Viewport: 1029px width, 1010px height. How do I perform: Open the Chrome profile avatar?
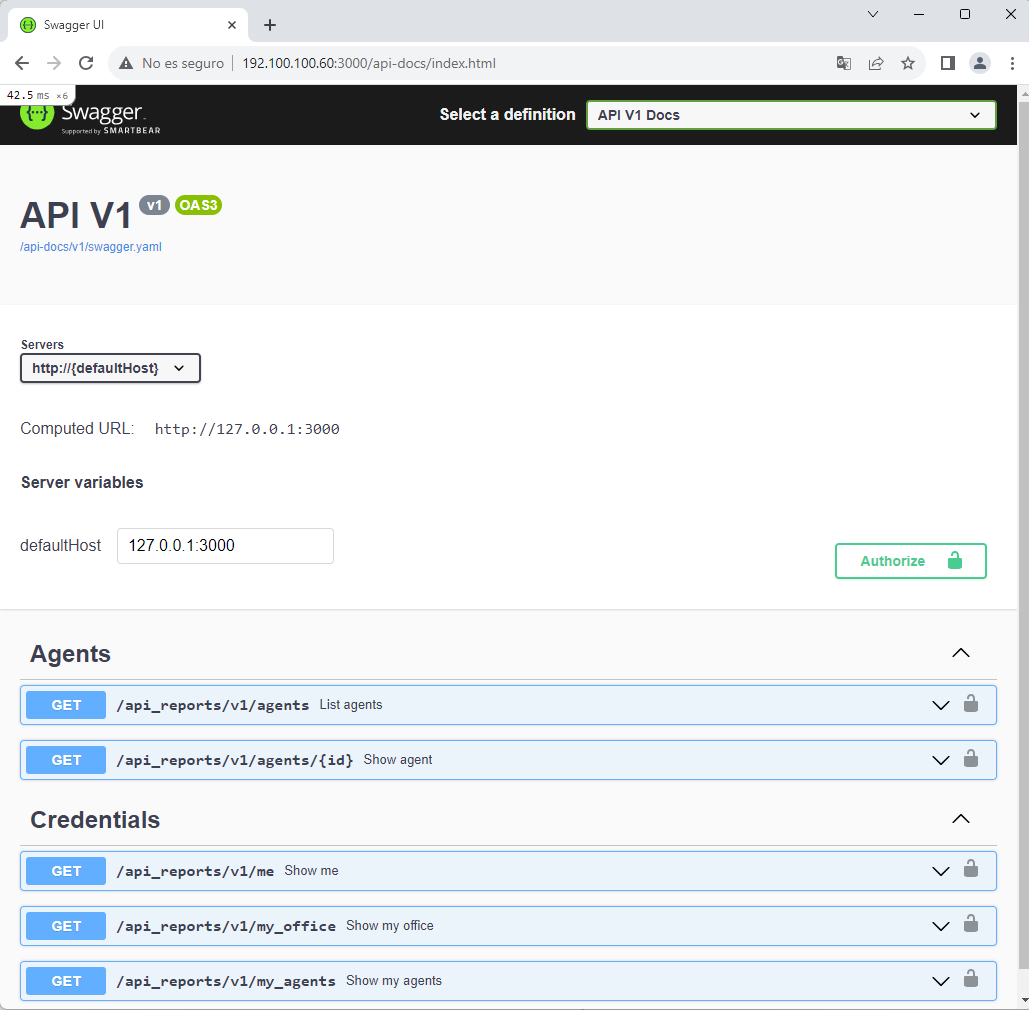coord(980,63)
